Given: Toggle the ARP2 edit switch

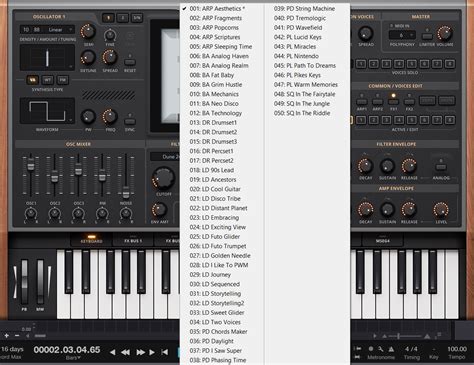Looking at the screenshot, I should [377, 102].
